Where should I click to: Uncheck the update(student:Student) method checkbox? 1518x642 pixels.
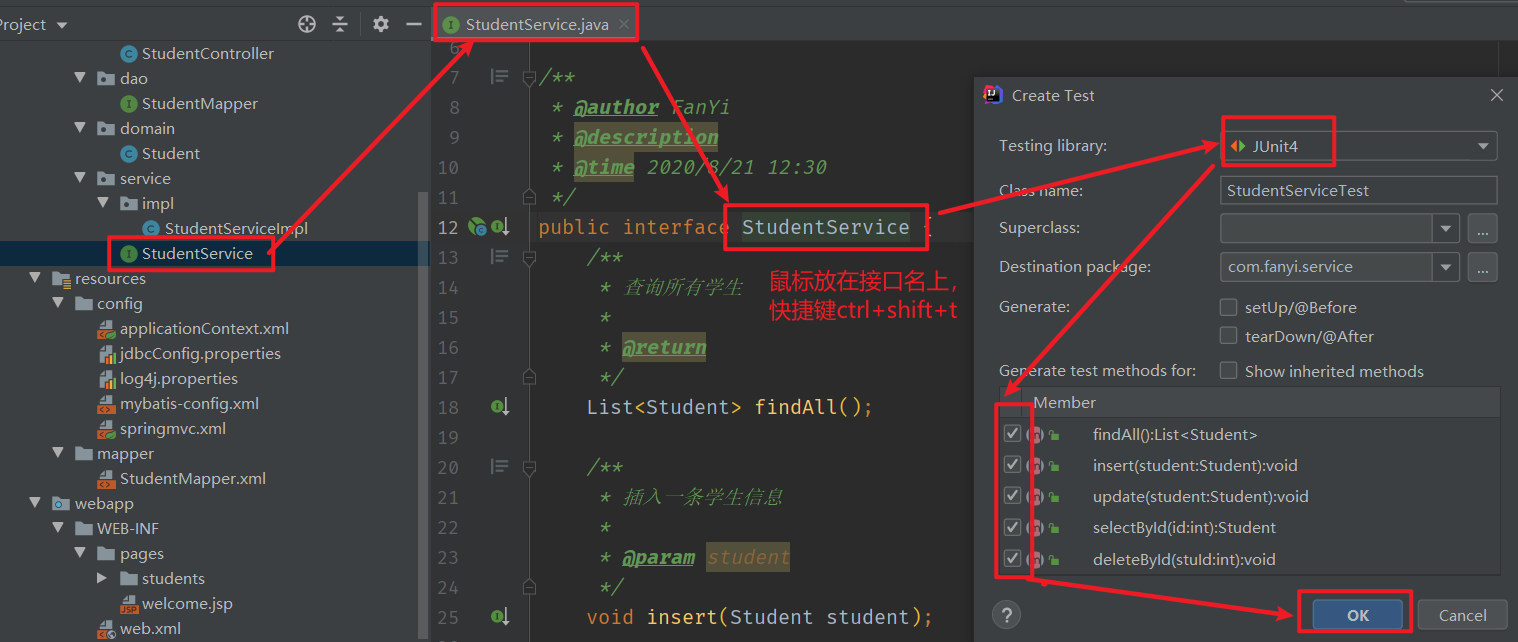(1012, 496)
